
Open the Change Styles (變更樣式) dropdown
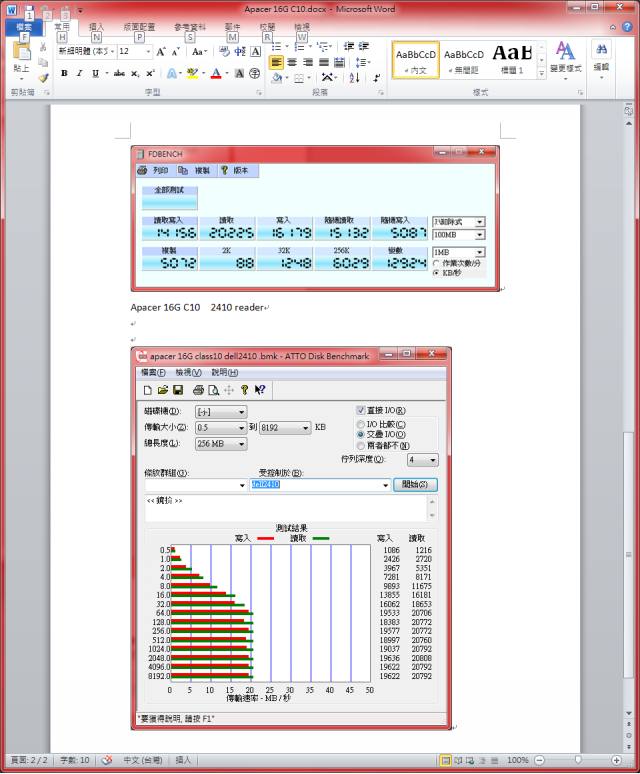coord(566,62)
